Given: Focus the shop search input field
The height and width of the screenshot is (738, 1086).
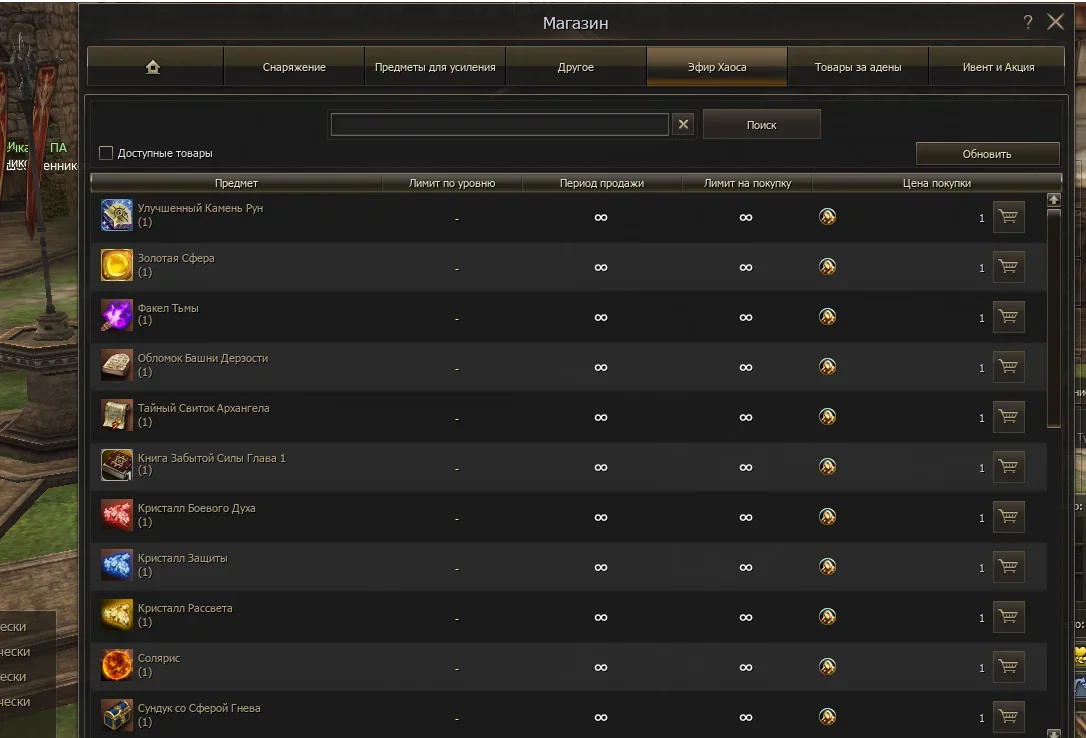Looking at the screenshot, I should click(499, 124).
